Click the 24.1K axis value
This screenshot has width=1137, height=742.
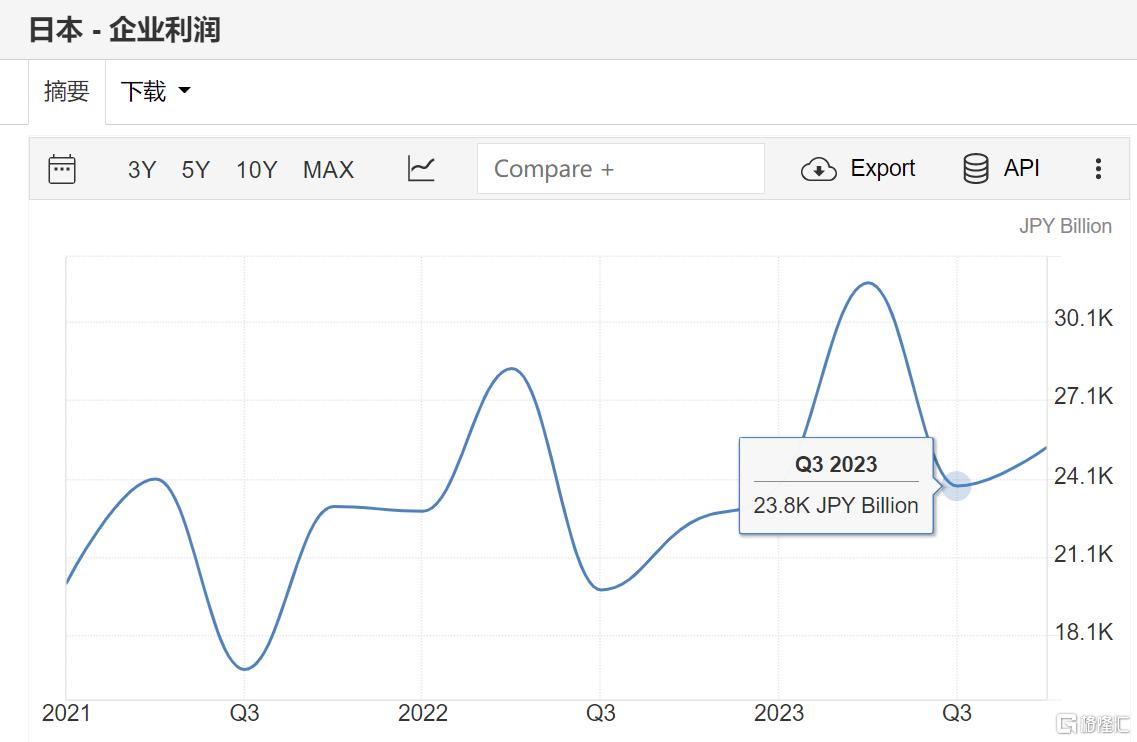(x=1083, y=477)
